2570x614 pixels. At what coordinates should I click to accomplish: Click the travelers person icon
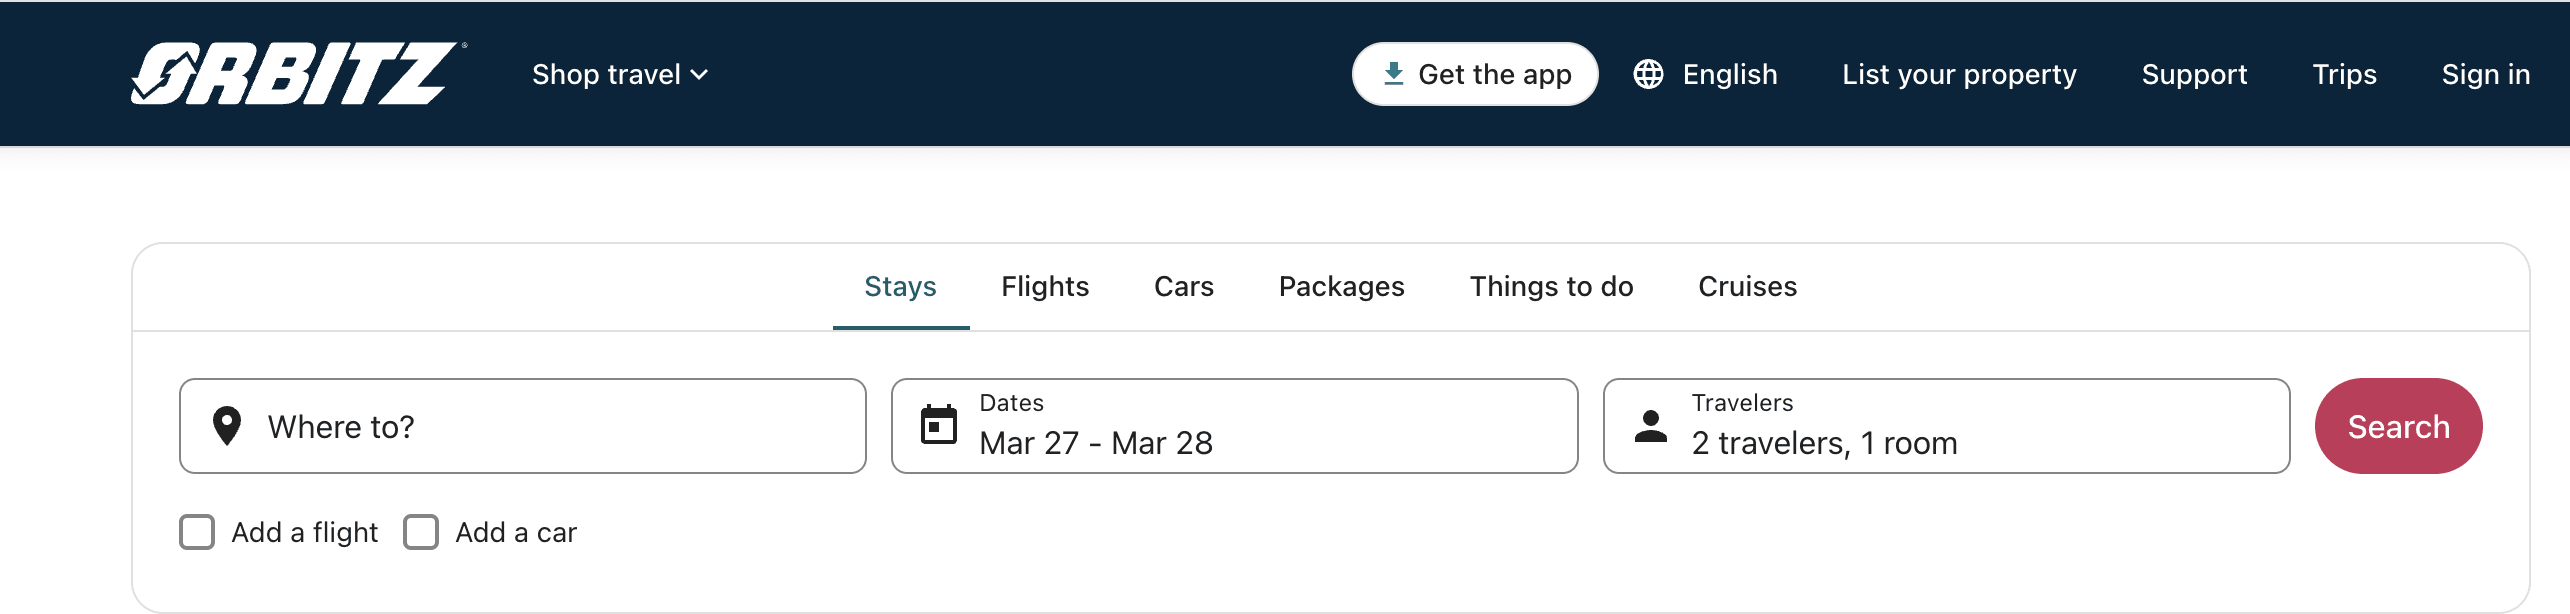click(x=1650, y=426)
